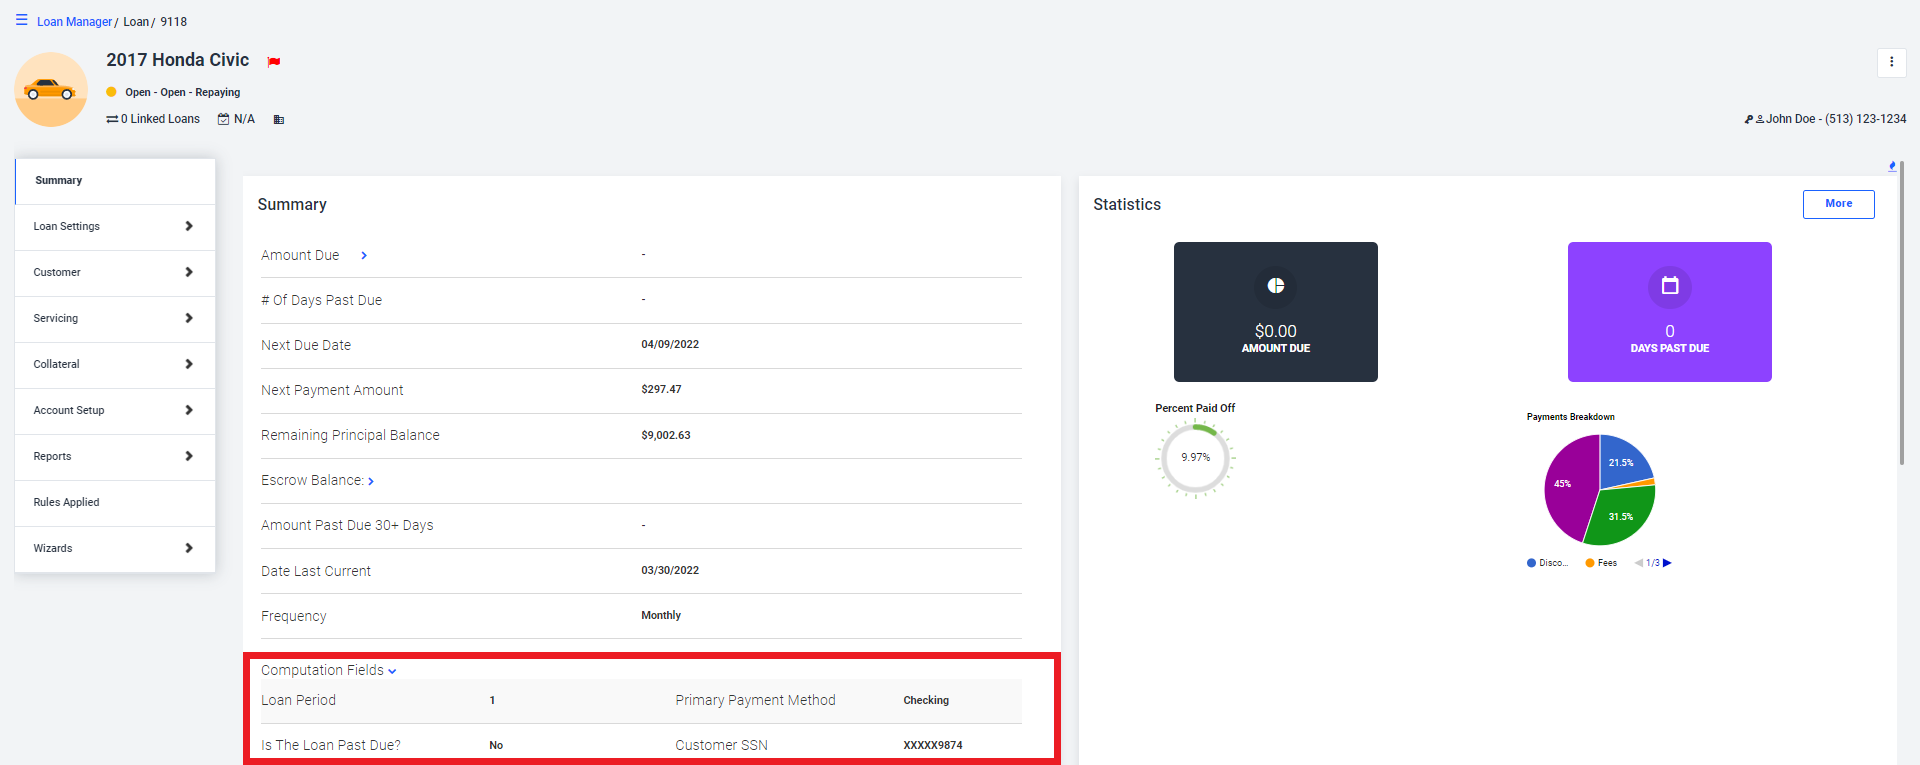Viewport: 1920px width, 765px height.
Task: Click the 0 Linked Loans text
Action: pyautogui.click(x=160, y=119)
